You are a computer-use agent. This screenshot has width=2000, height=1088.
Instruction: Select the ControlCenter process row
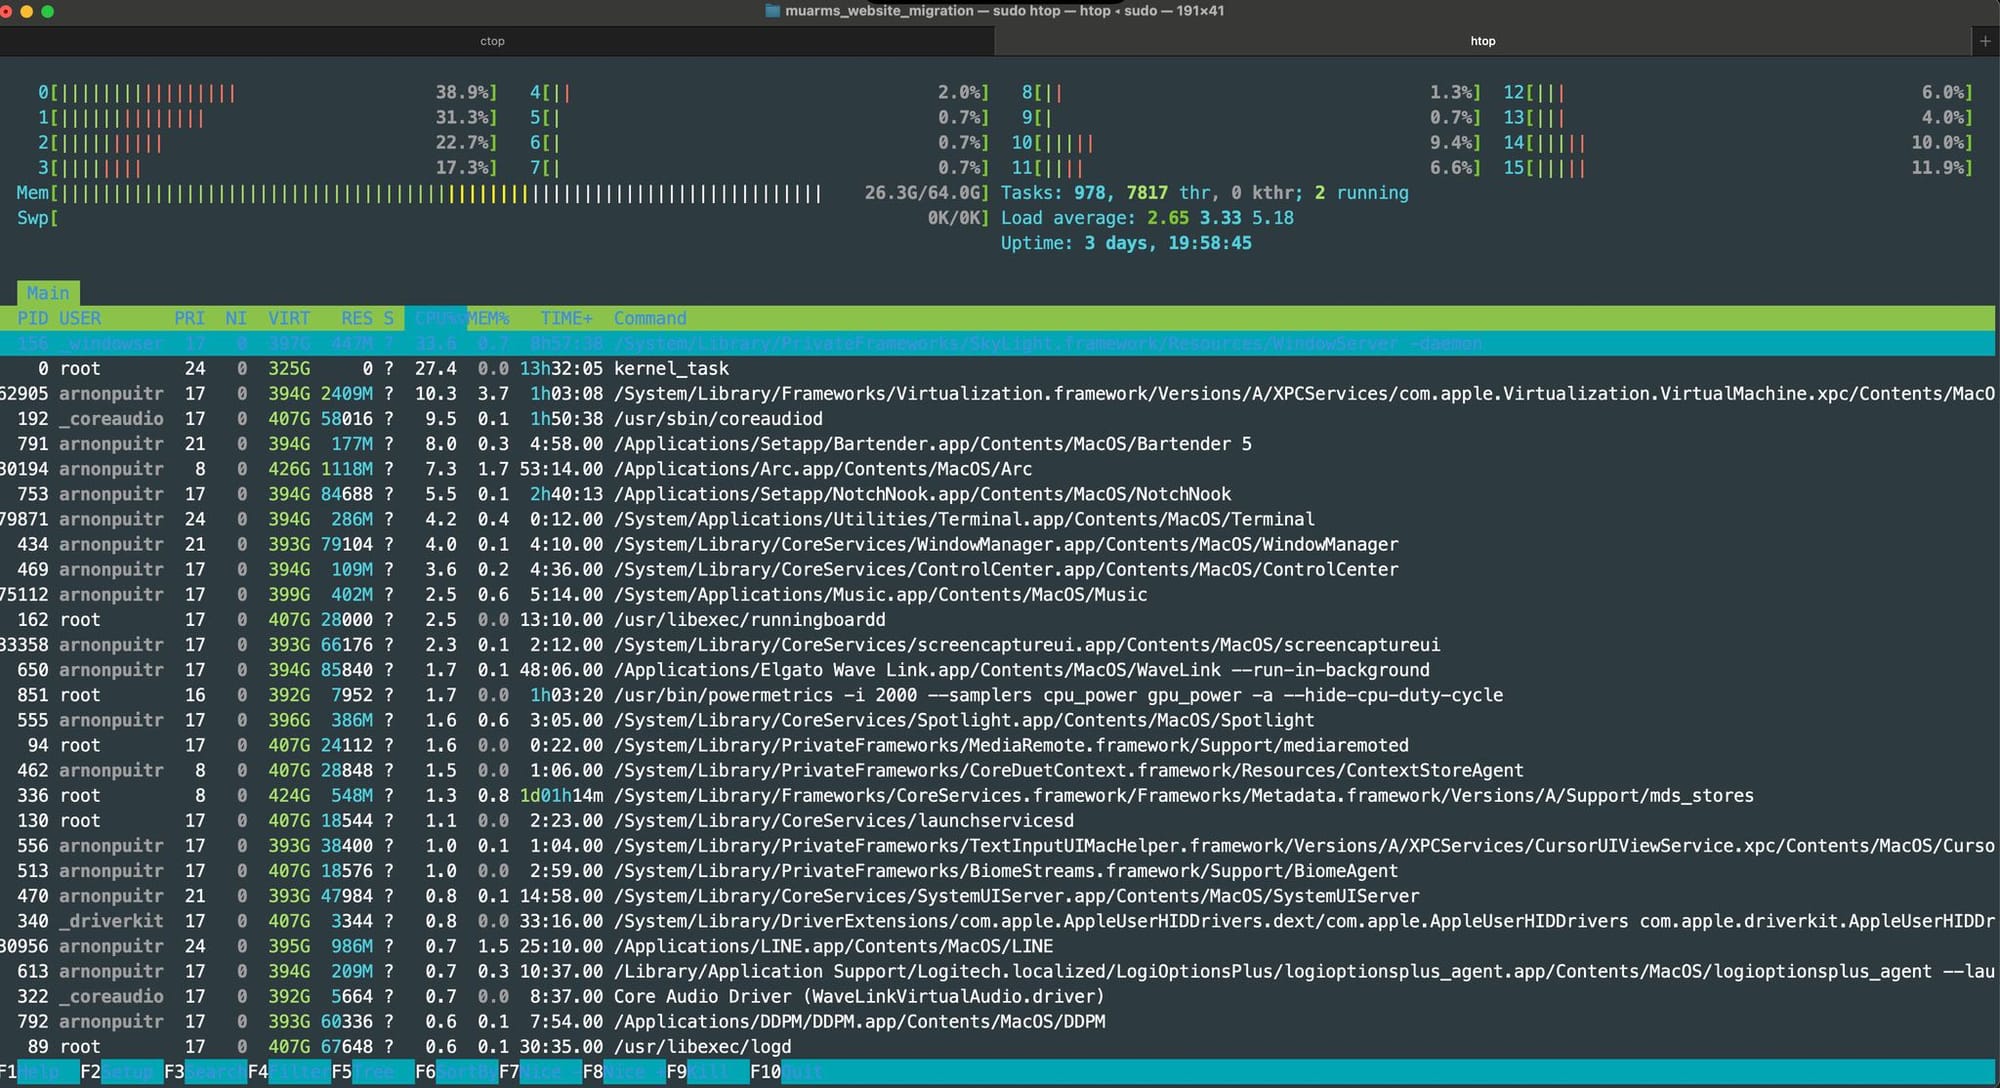click(998, 569)
